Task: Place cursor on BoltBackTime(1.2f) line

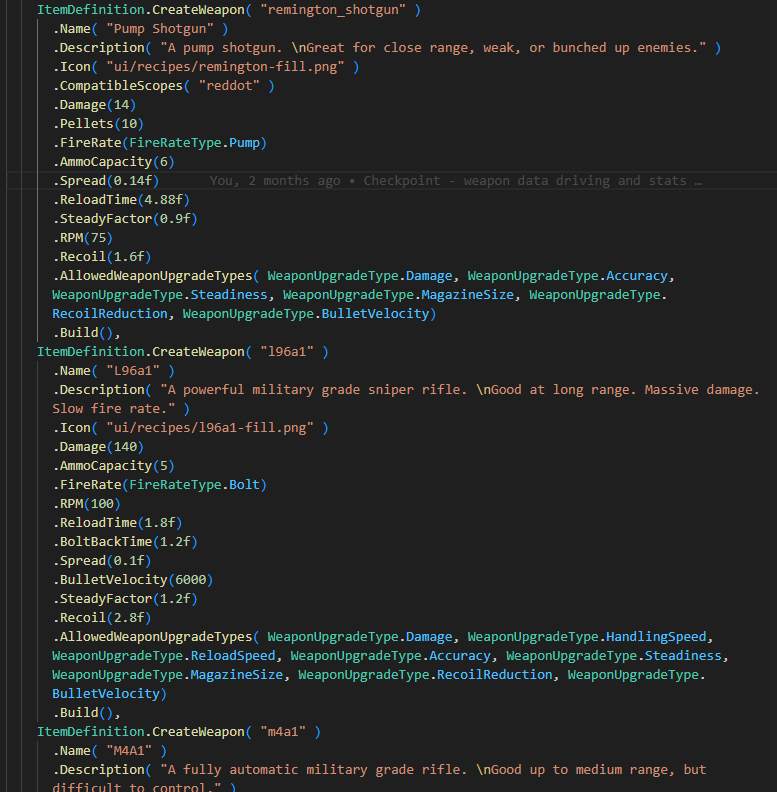Action: pyautogui.click(x=125, y=542)
